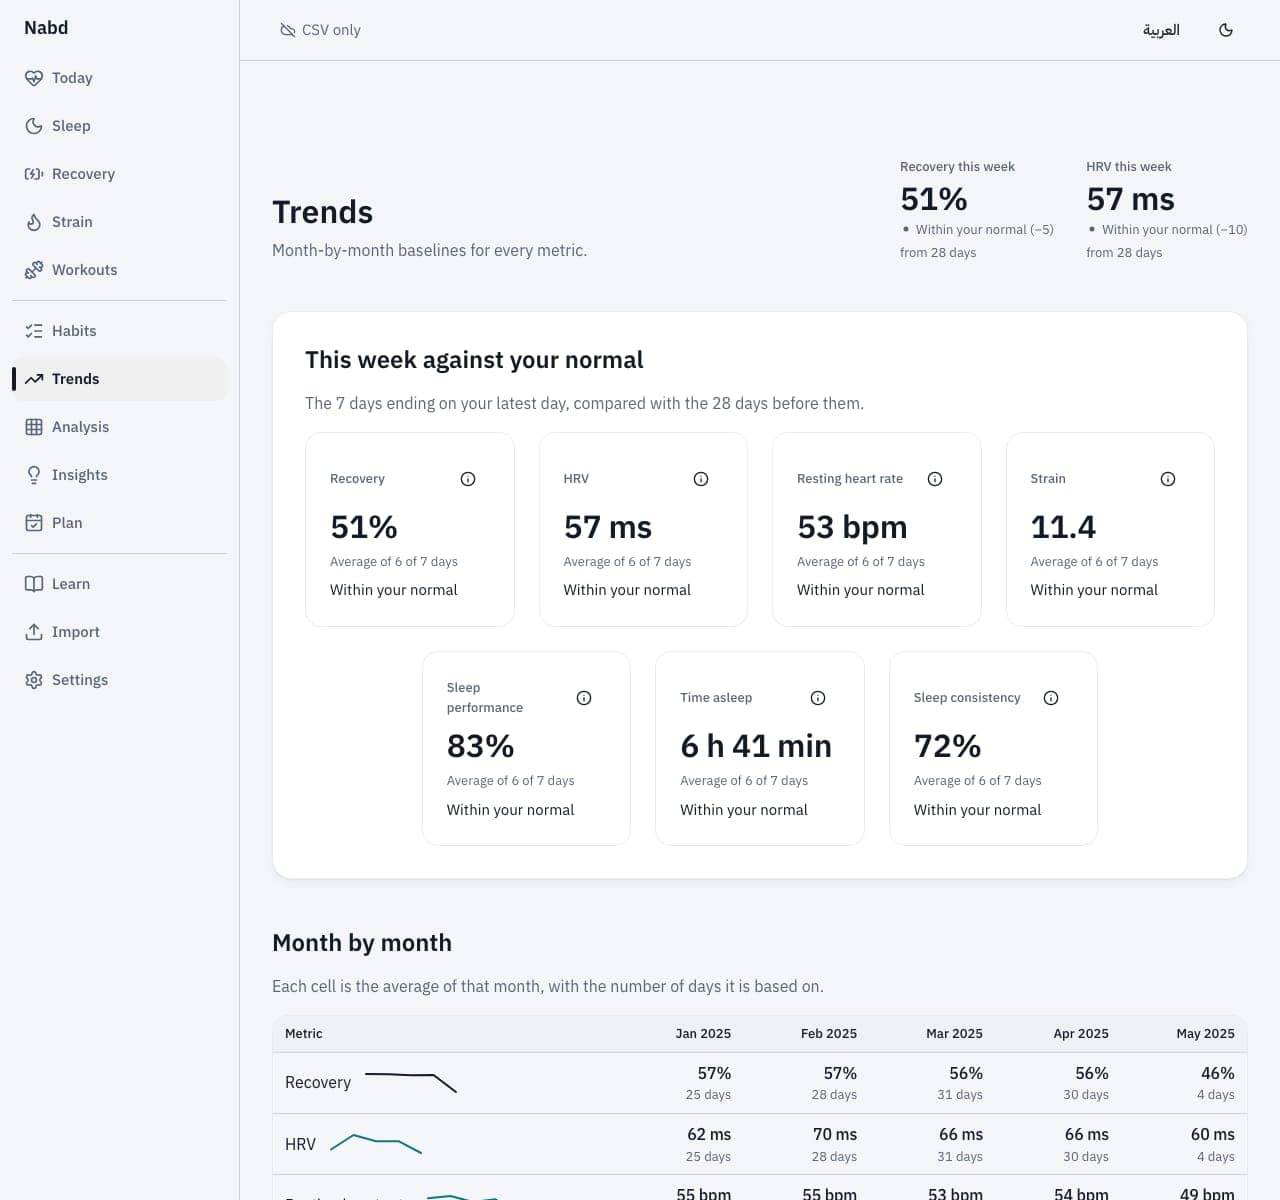This screenshot has width=1280, height=1200.
Task: Show Time asleep info tooltip icon
Action: click(818, 698)
